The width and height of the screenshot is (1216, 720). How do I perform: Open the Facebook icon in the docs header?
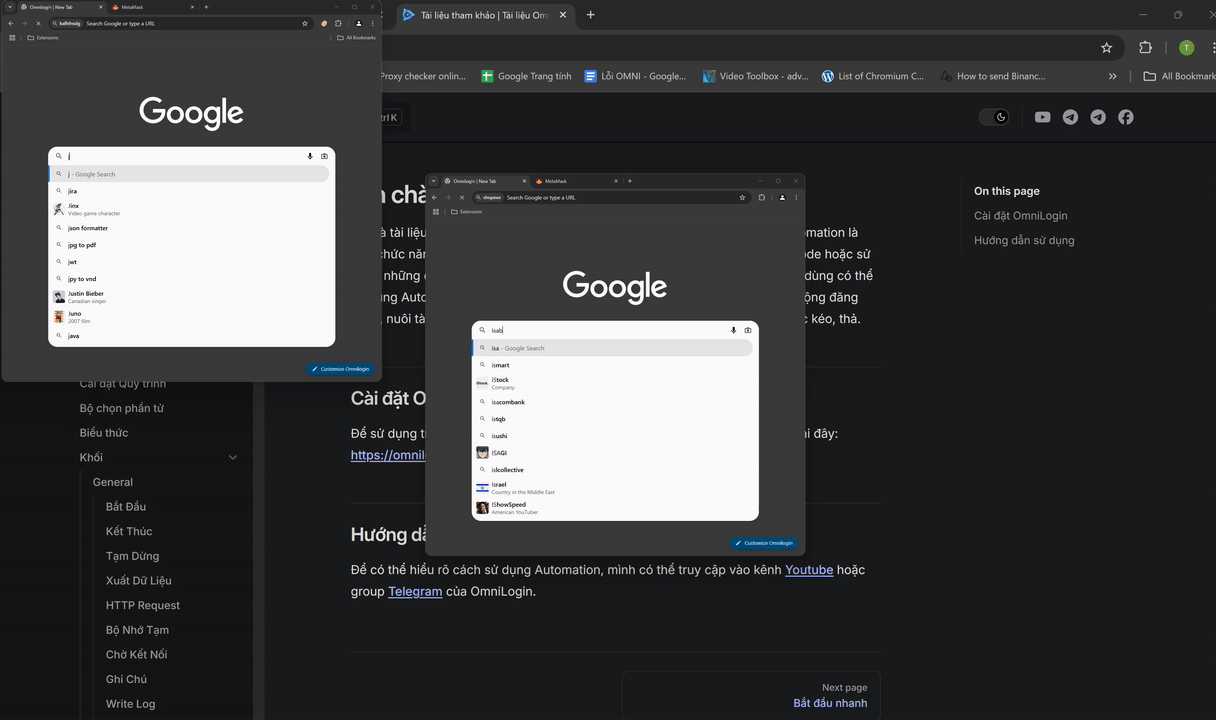tap(1126, 117)
